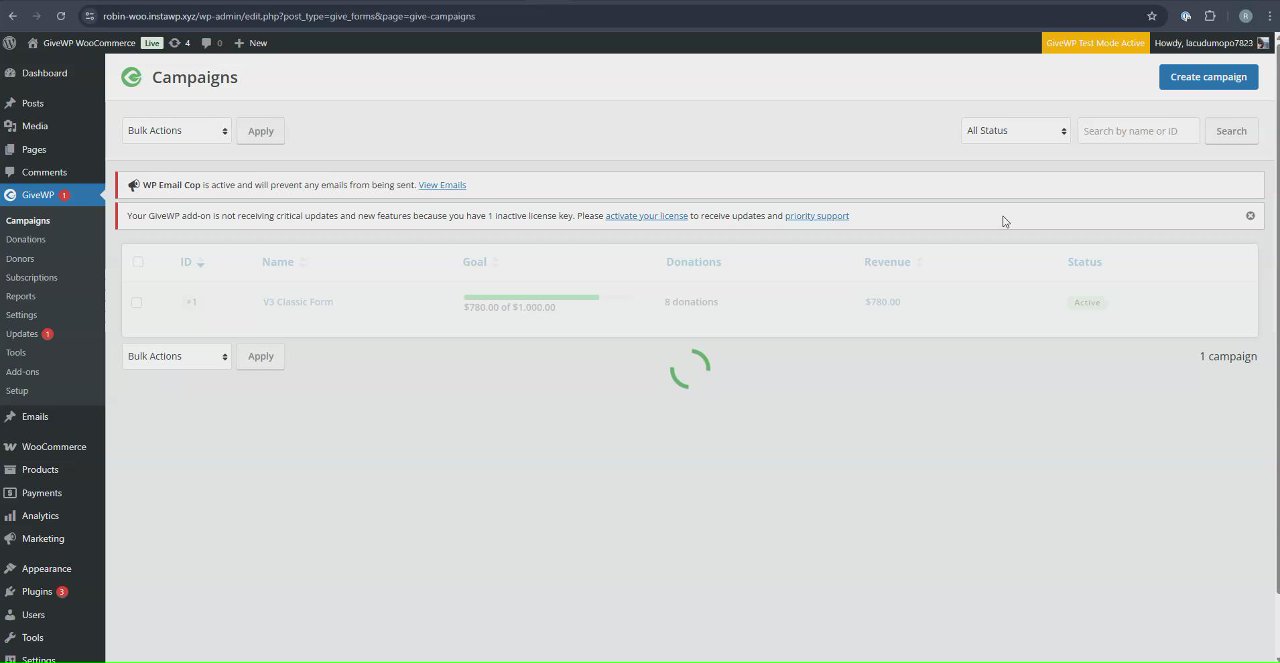The height and width of the screenshot is (663, 1280).
Task: Open Appearance in the sidebar
Action: [46, 568]
